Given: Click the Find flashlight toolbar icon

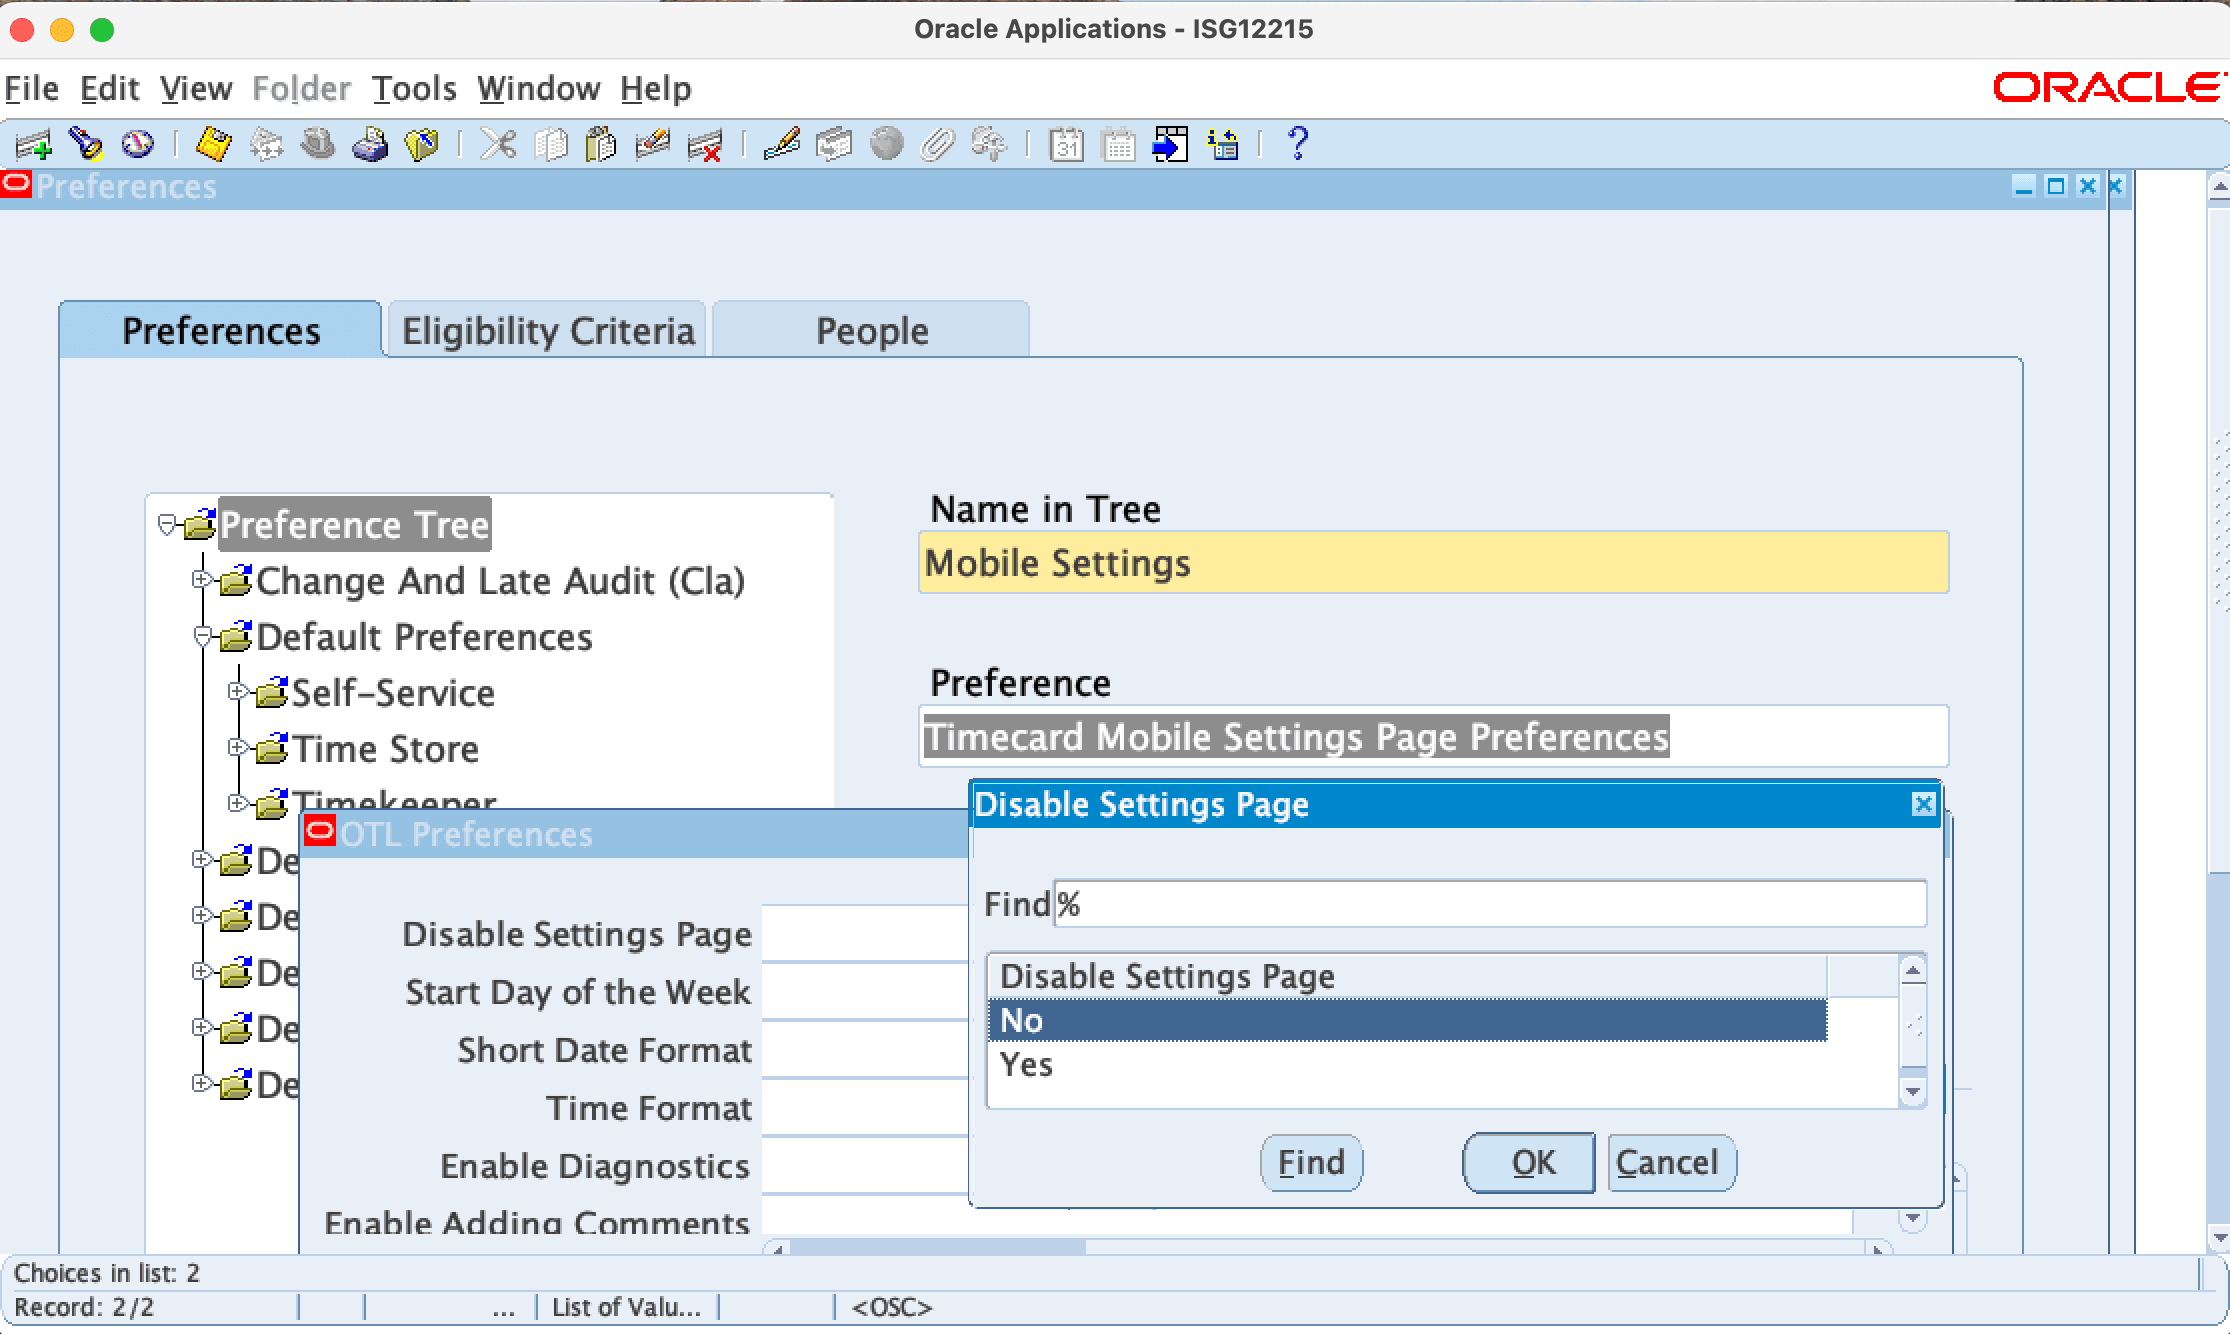Looking at the screenshot, I should pos(86,145).
